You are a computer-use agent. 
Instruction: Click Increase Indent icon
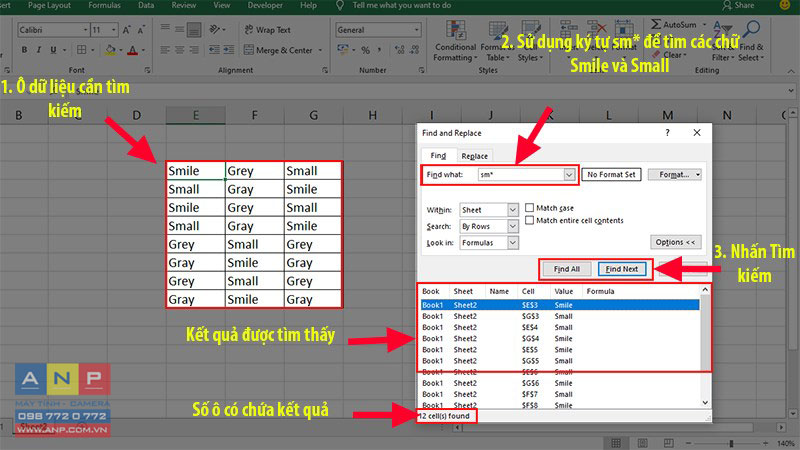[x=229, y=50]
